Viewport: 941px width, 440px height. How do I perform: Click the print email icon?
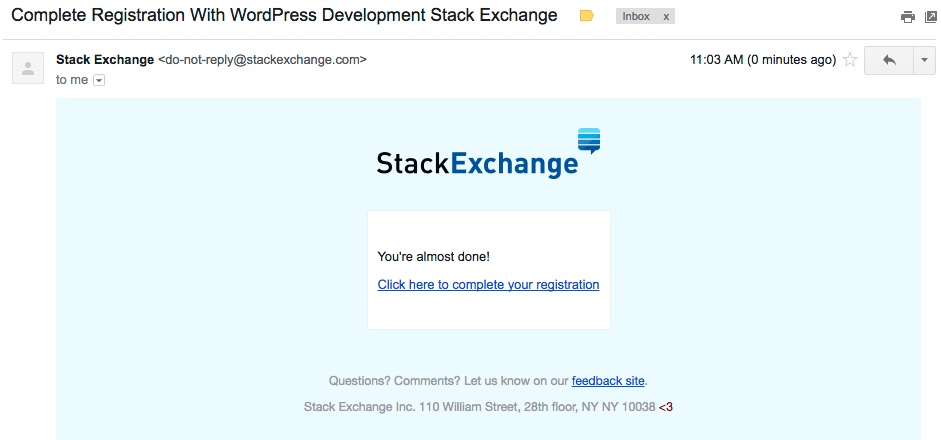click(907, 17)
